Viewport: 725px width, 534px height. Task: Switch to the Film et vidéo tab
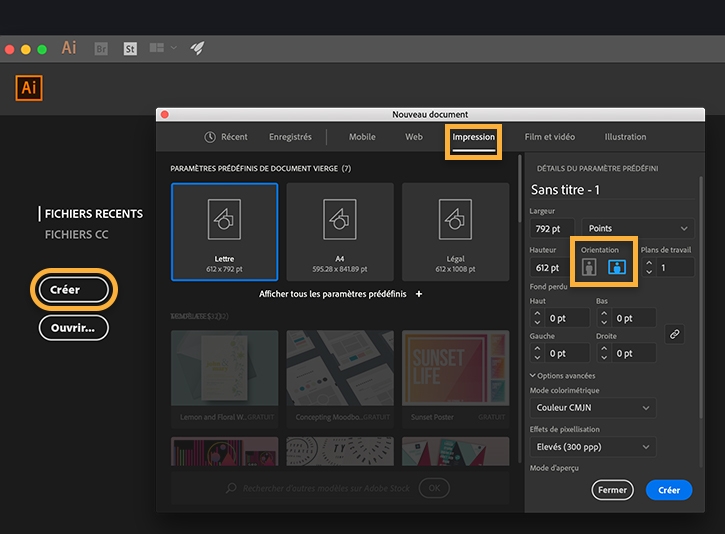pyautogui.click(x=550, y=137)
